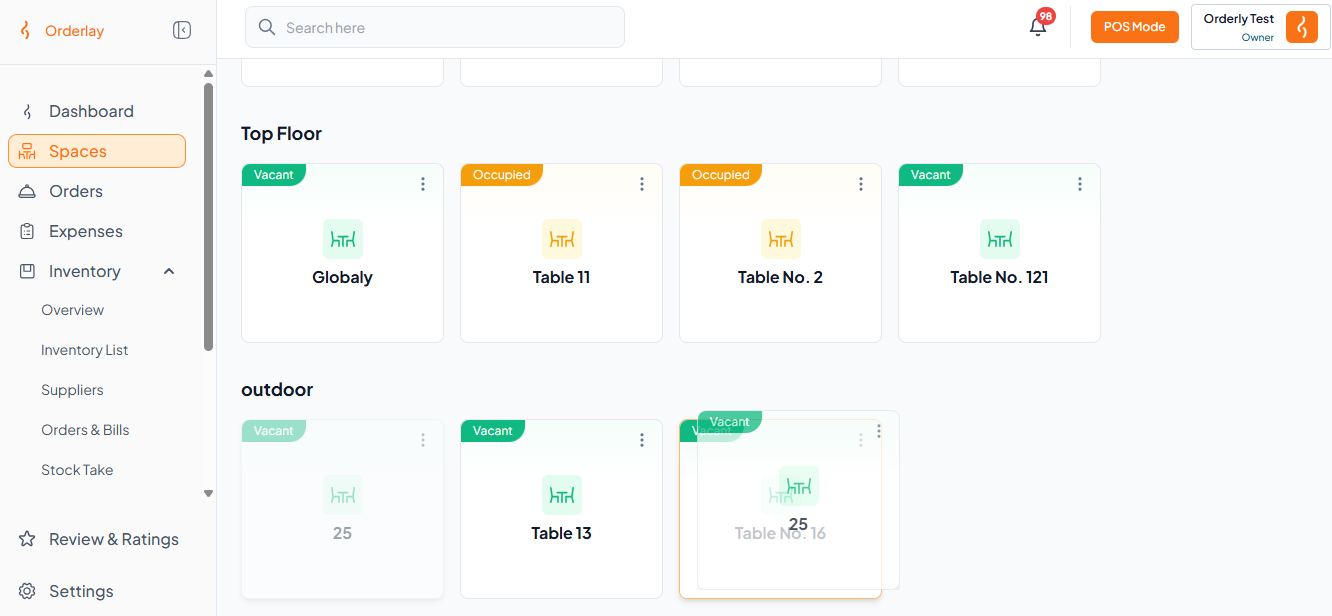Click the sidebar scroll up arrow
This screenshot has width=1332, height=616.
click(x=208, y=74)
